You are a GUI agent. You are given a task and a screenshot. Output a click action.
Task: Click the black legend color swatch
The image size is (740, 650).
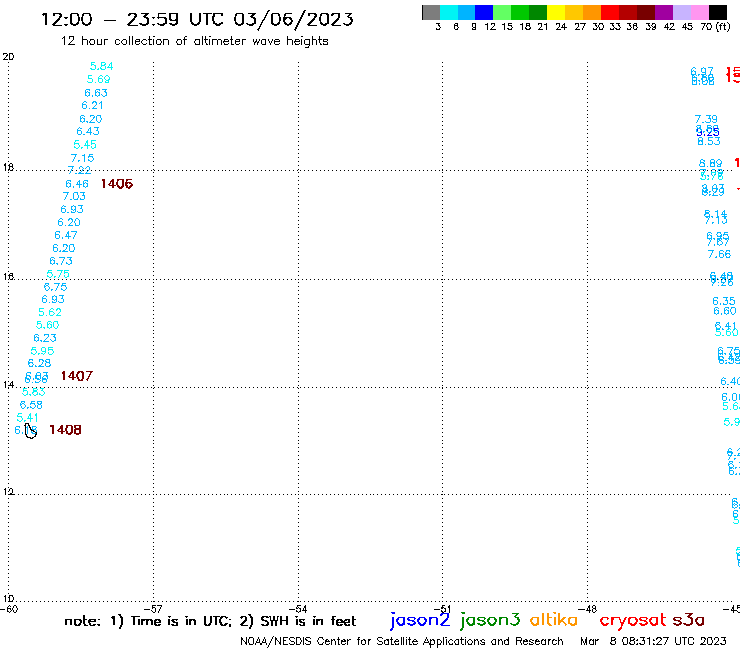pos(718,12)
